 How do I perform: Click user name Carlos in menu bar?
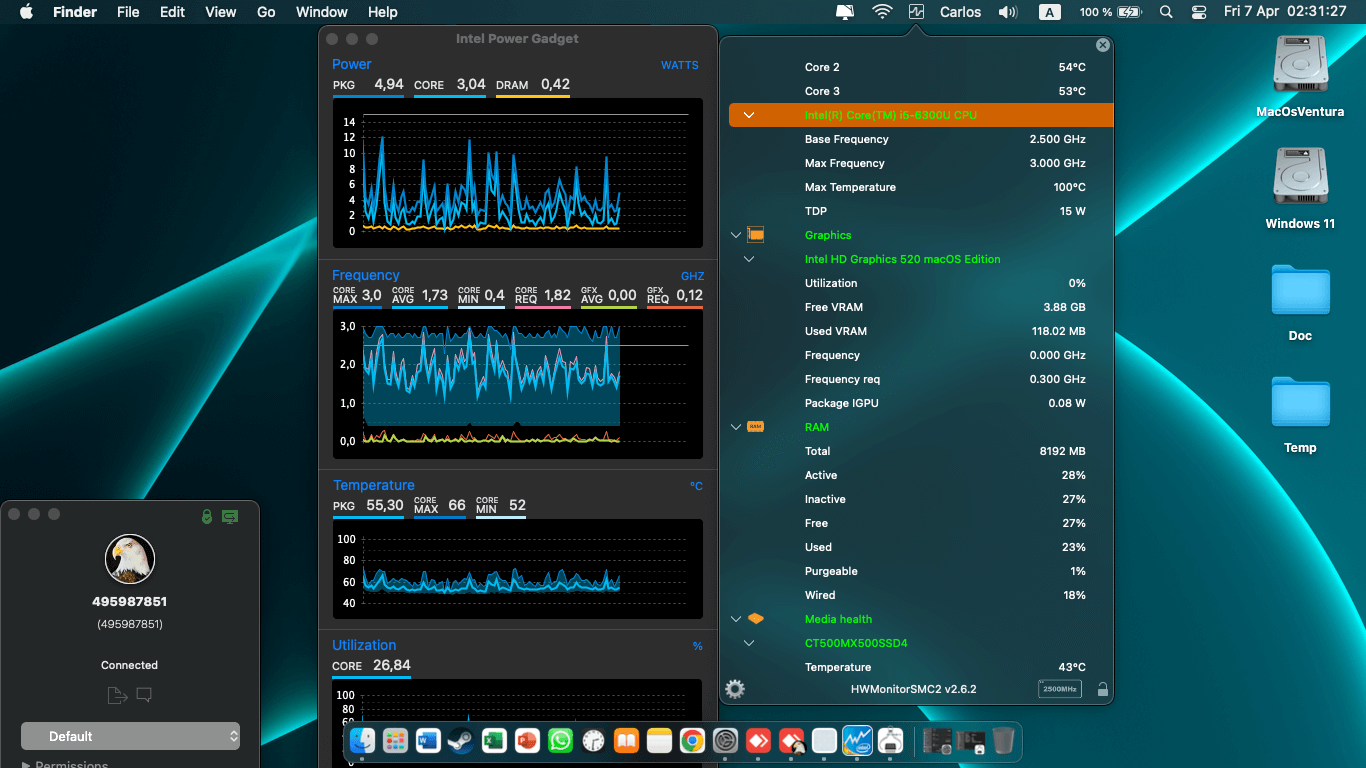[x=960, y=12]
